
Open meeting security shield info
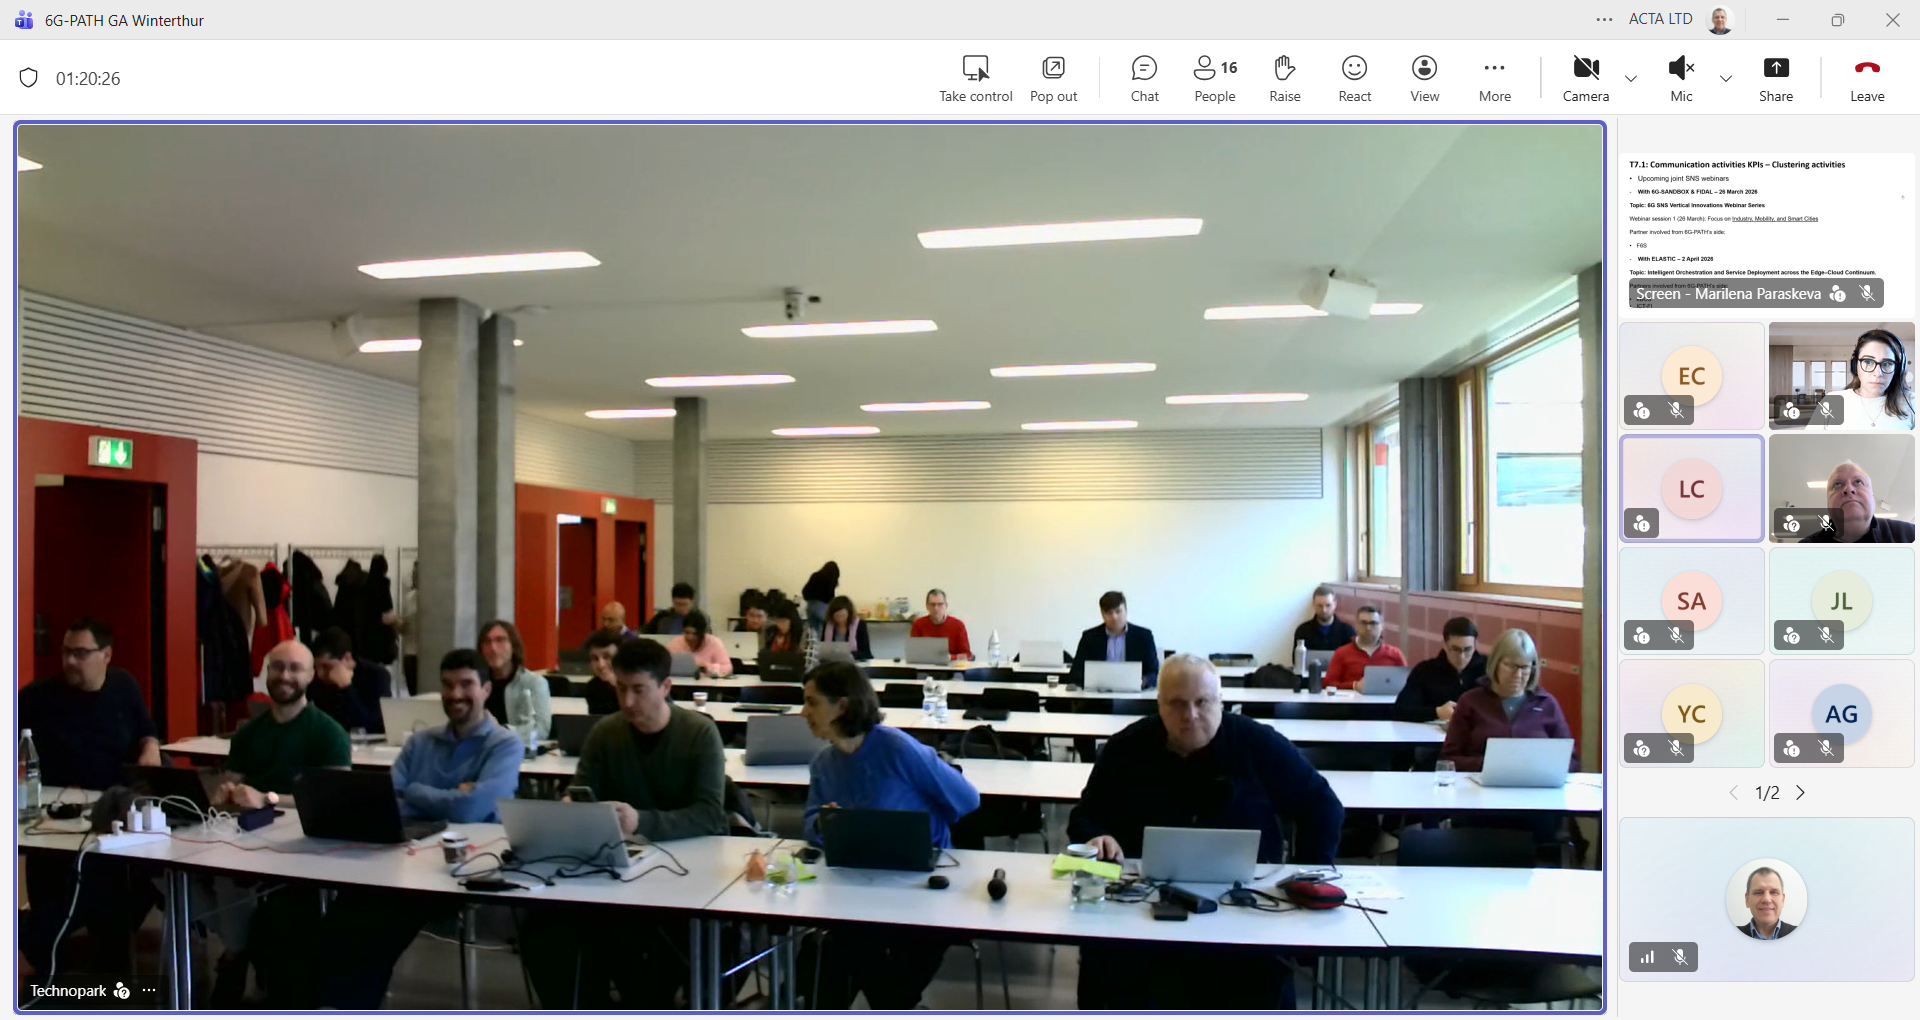pos(29,78)
